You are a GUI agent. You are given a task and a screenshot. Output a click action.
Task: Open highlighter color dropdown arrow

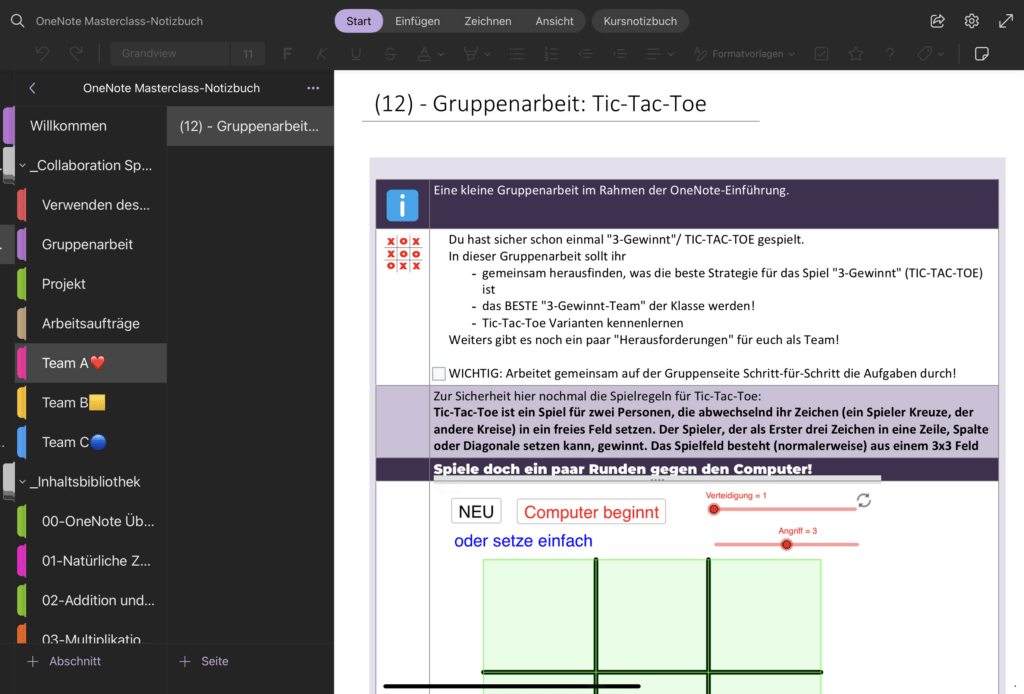point(487,54)
